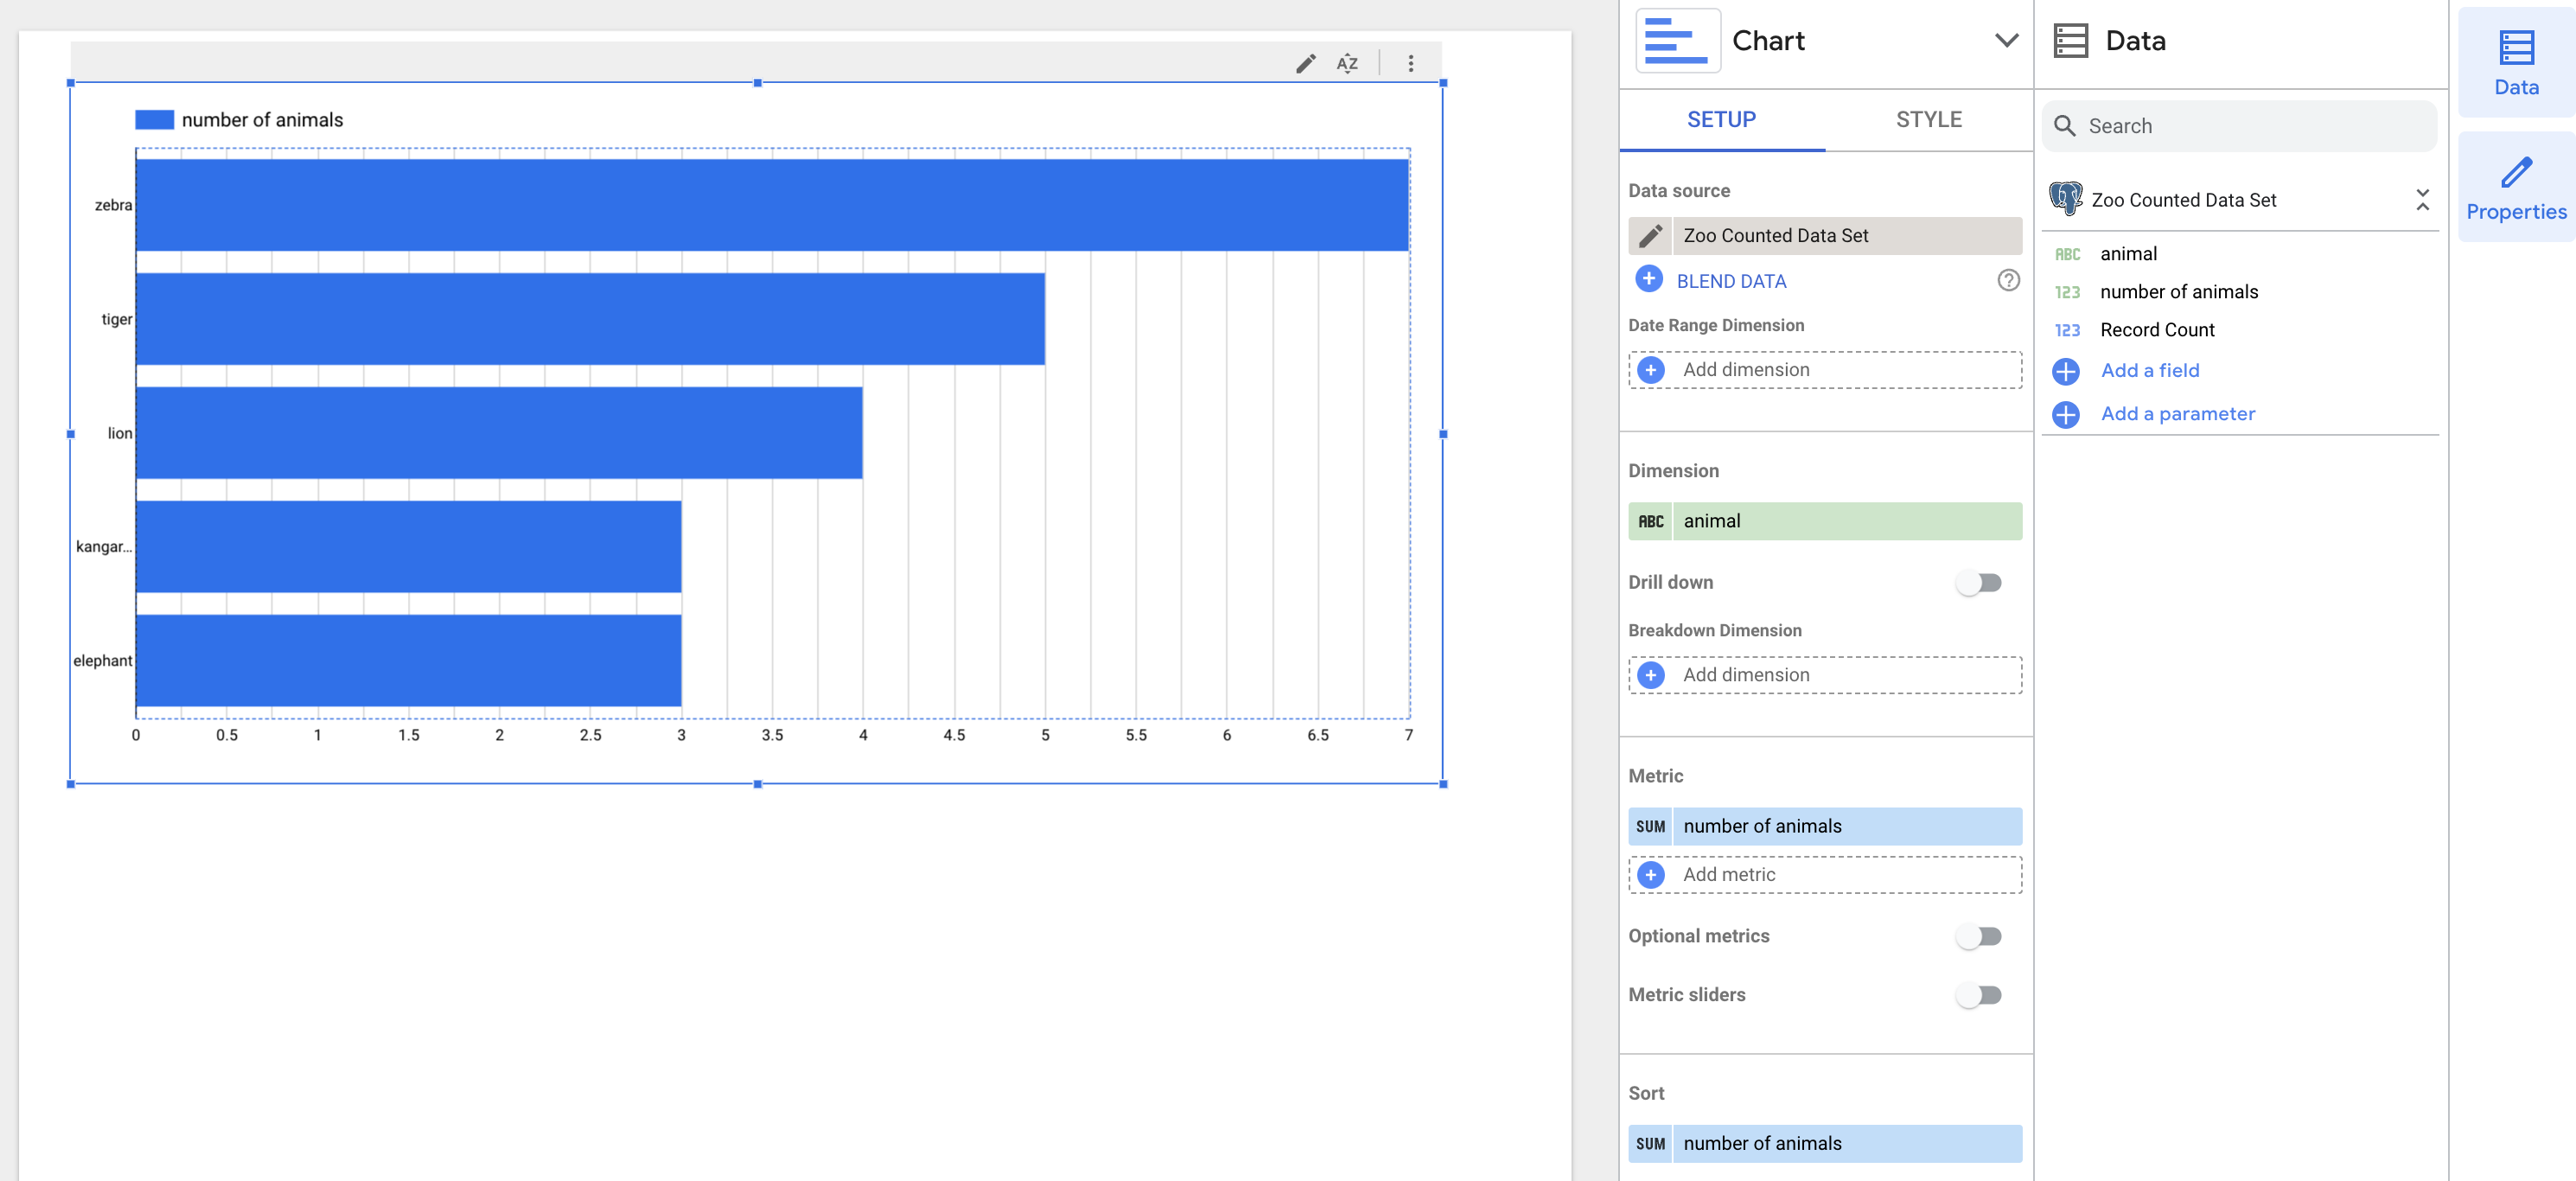This screenshot has height=1181, width=2576.
Task: Click the Blend Data help question icon
Action: tap(2007, 281)
